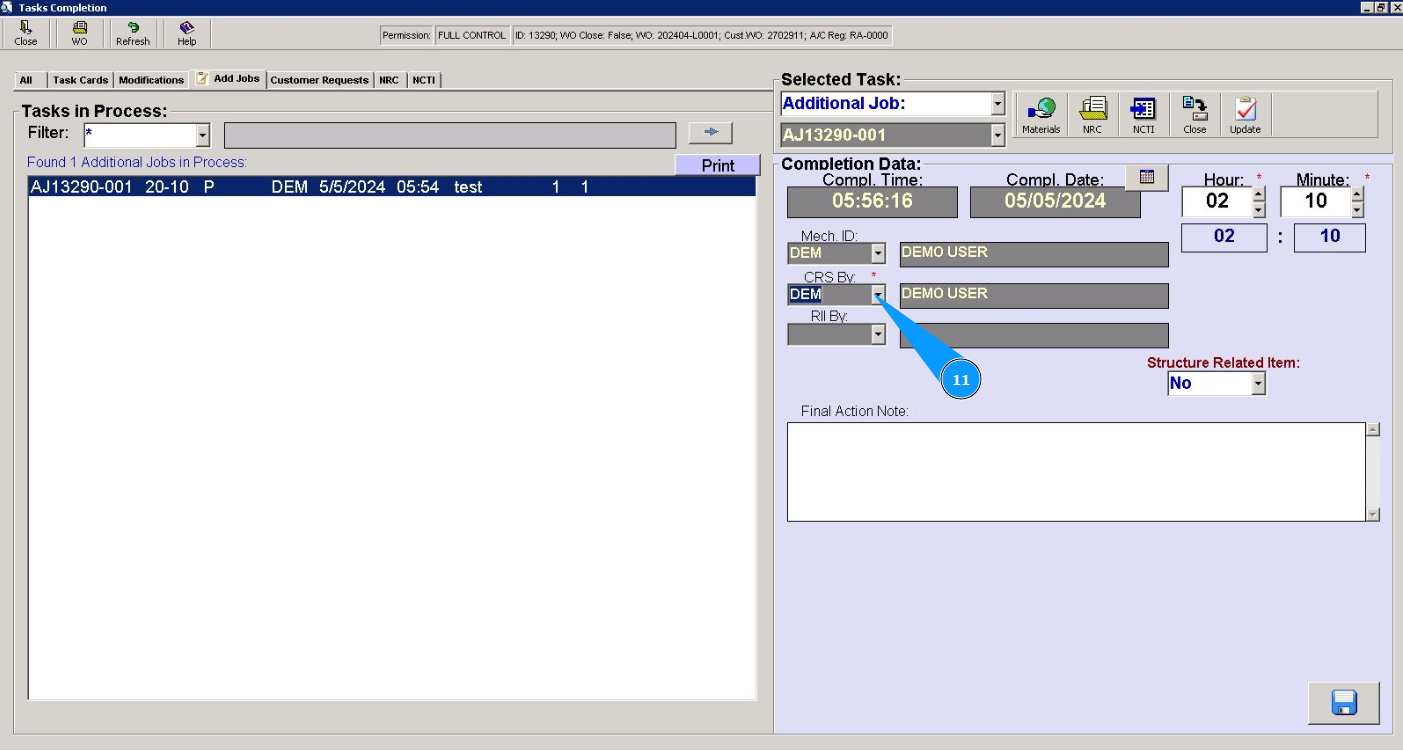Click the Close toolbar icon
The image size is (1403, 751).
tap(26, 33)
